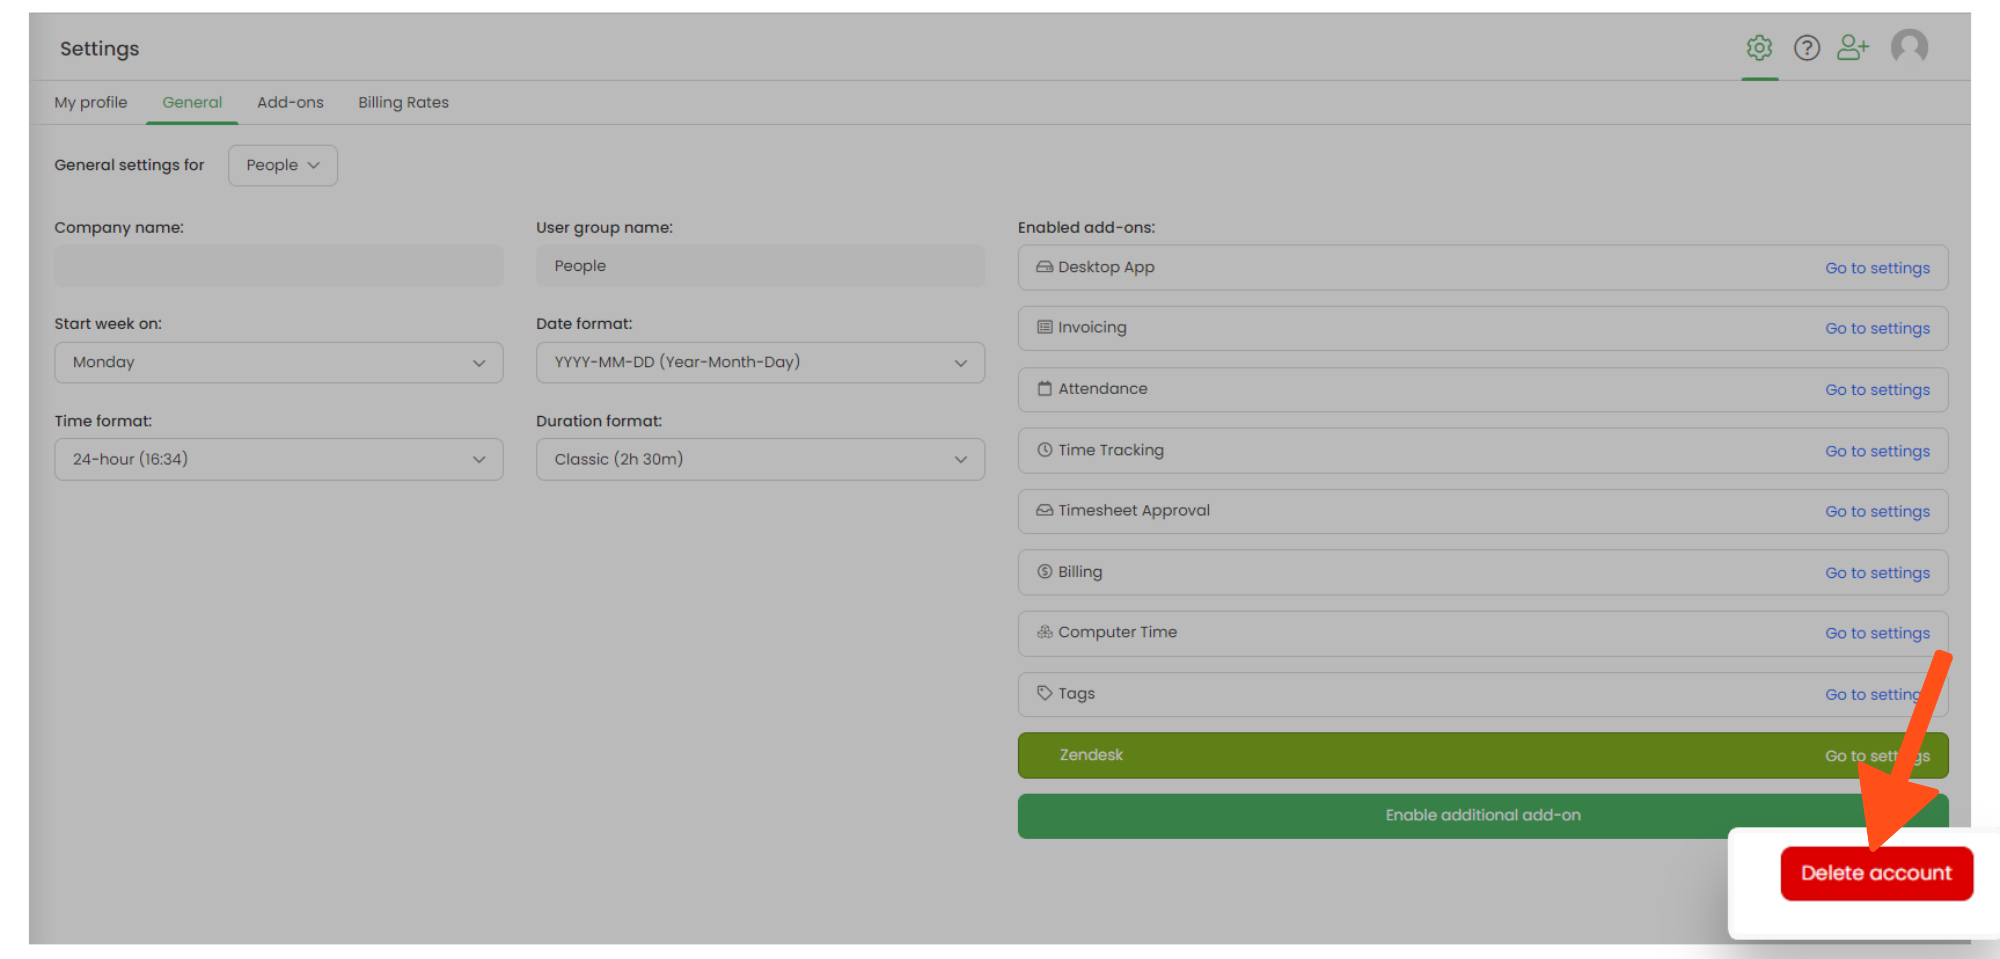Open the user avatar profile menu
This screenshot has height=959, width=2000.
1909,47
